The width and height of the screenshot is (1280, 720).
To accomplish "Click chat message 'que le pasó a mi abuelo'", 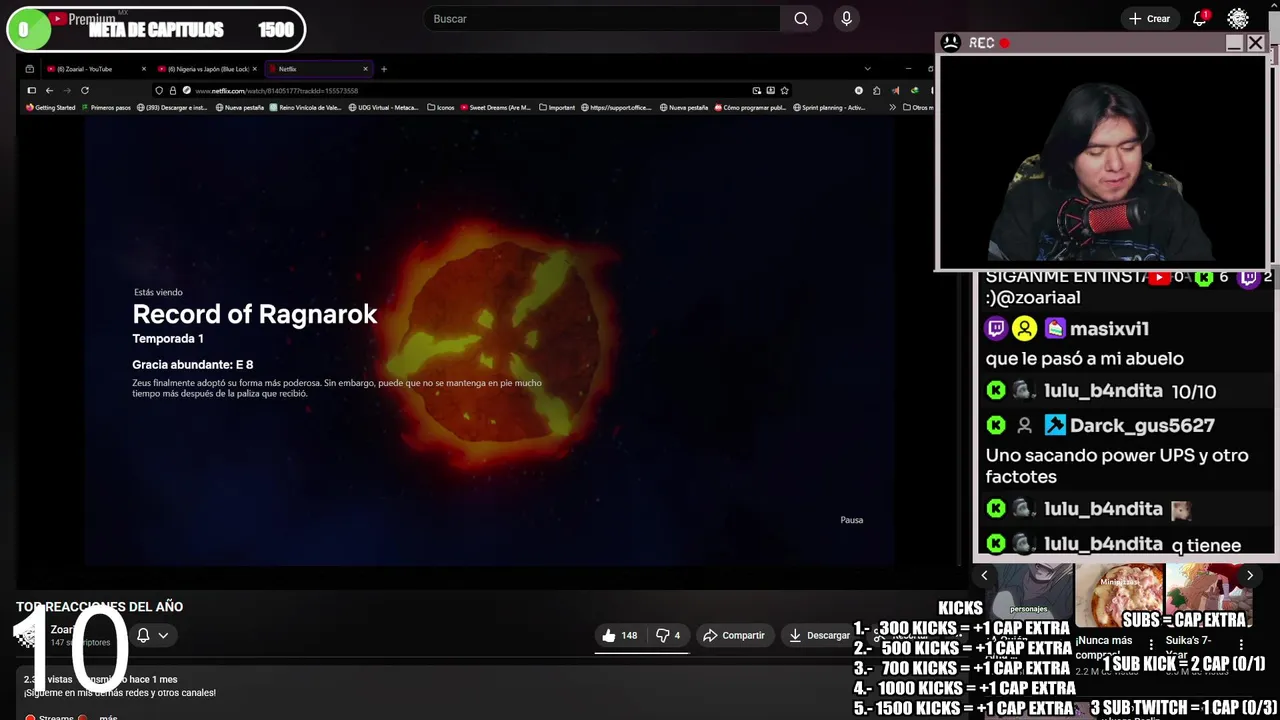I will tap(1085, 359).
